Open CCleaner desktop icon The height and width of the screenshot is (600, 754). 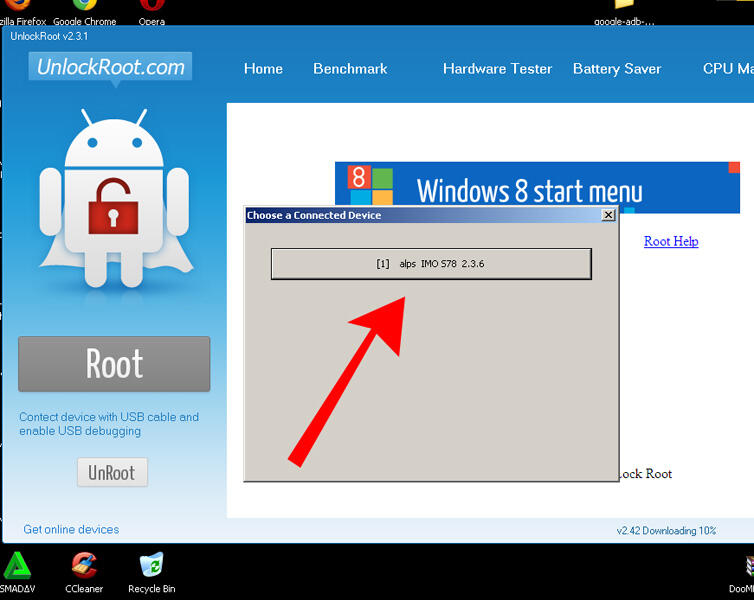pos(84,572)
